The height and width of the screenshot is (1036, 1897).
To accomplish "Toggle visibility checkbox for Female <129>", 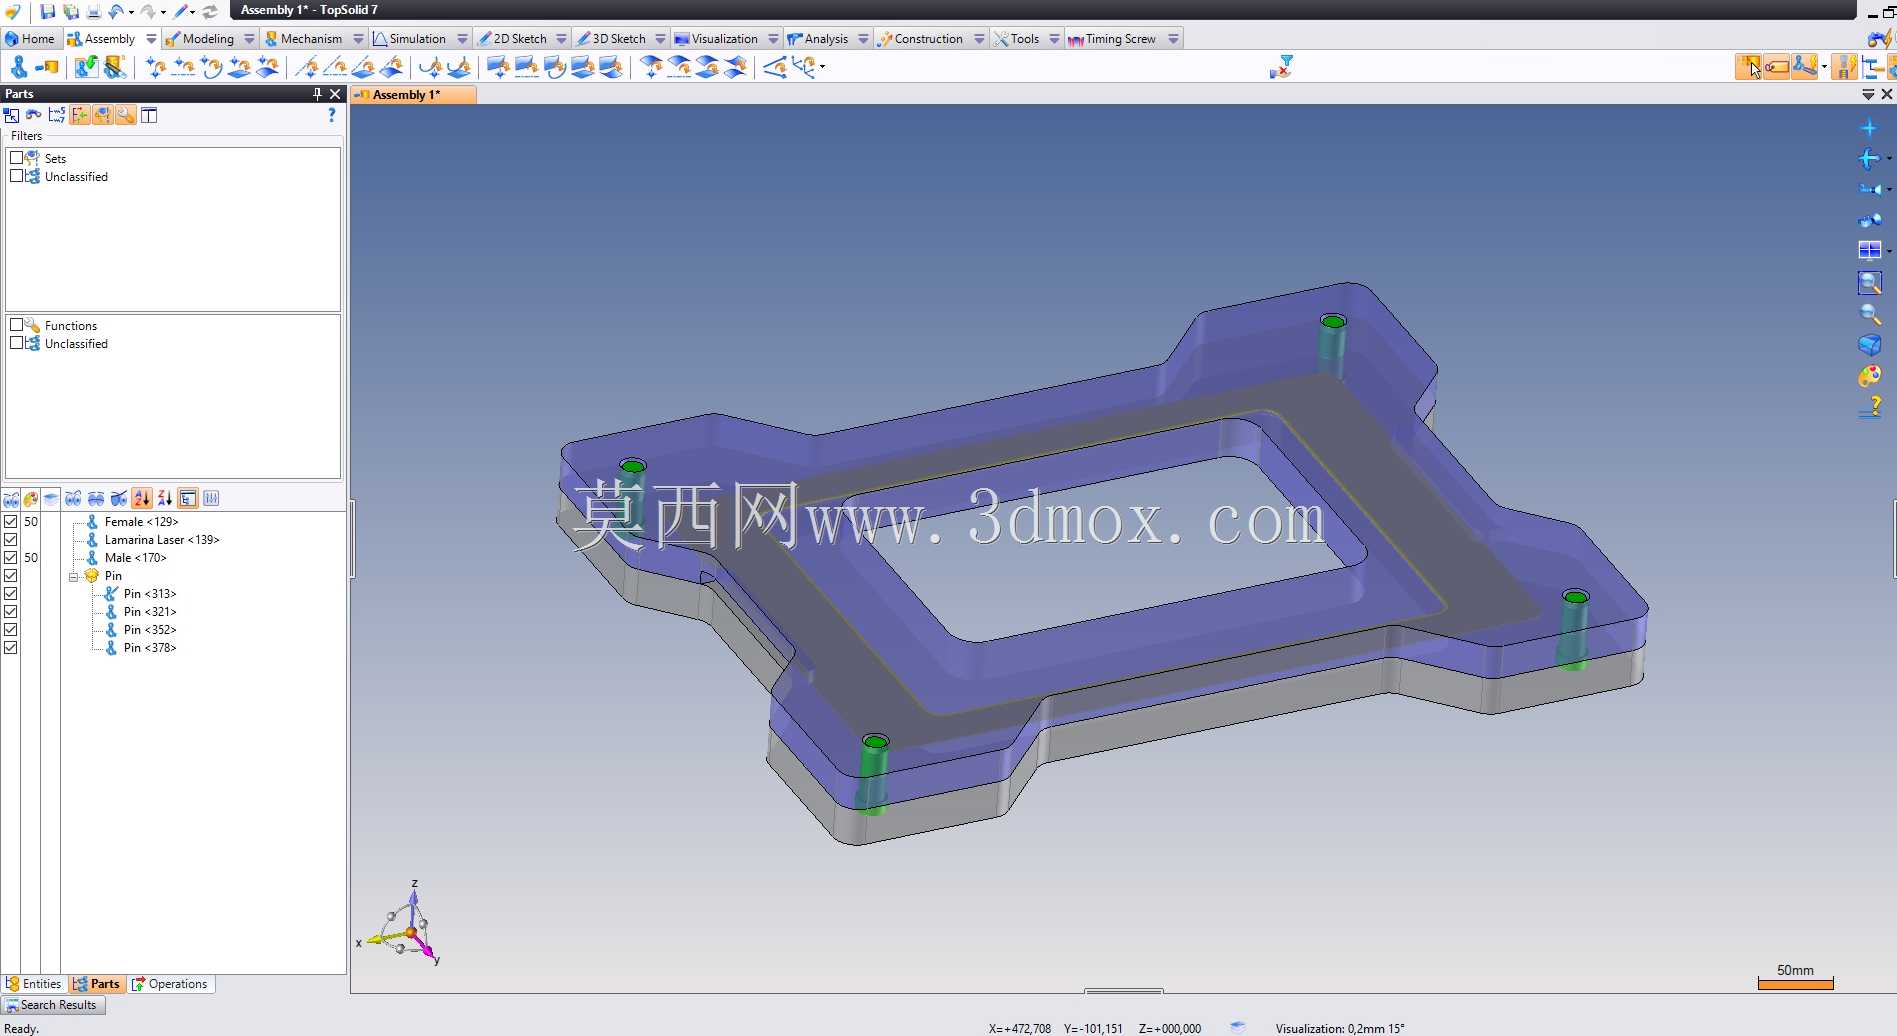I will tap(11, 521).
